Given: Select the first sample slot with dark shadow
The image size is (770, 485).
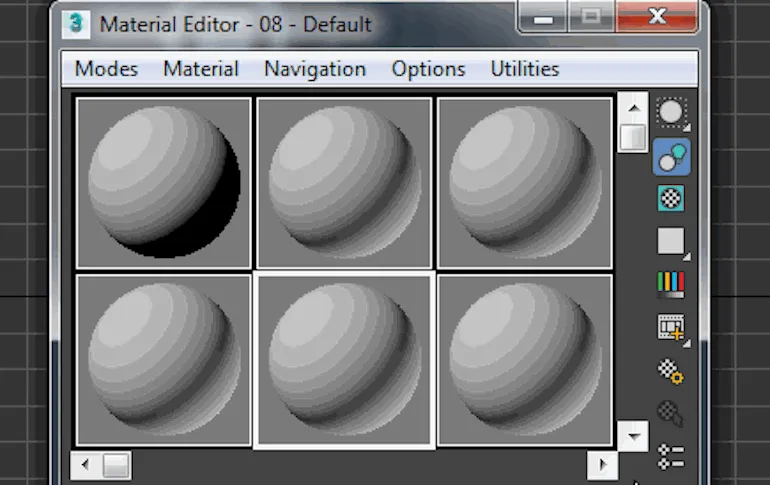Looking at the screenshot, I should pyautogui.click(x=164, y=183).
